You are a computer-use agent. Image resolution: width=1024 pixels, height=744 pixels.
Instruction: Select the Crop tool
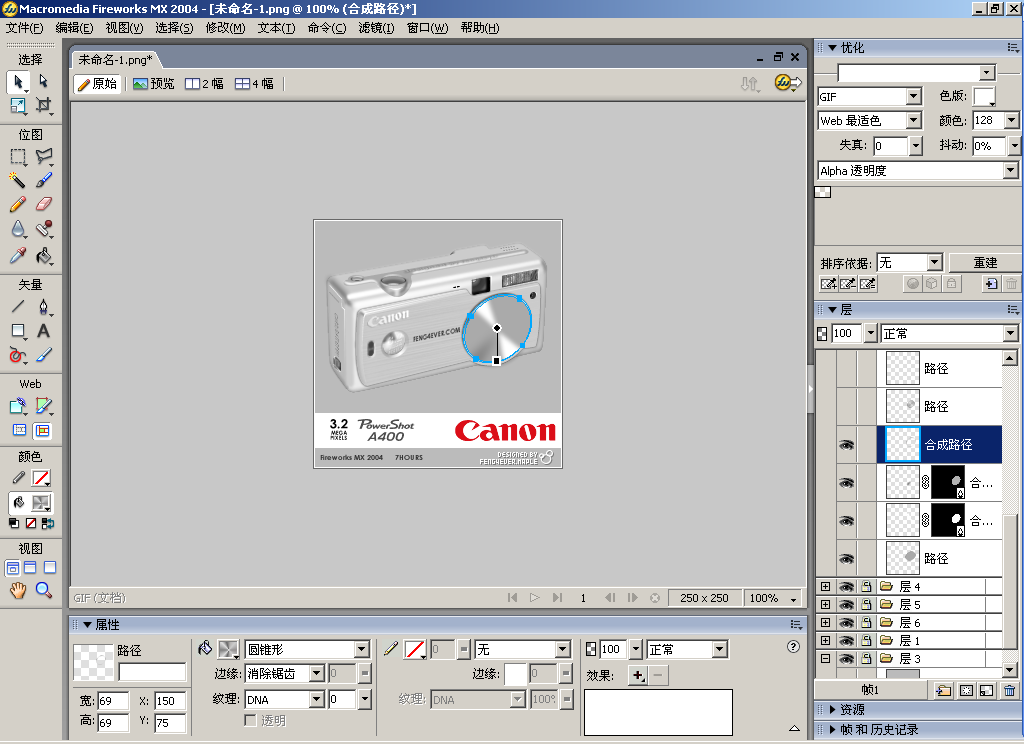[43, 105]
